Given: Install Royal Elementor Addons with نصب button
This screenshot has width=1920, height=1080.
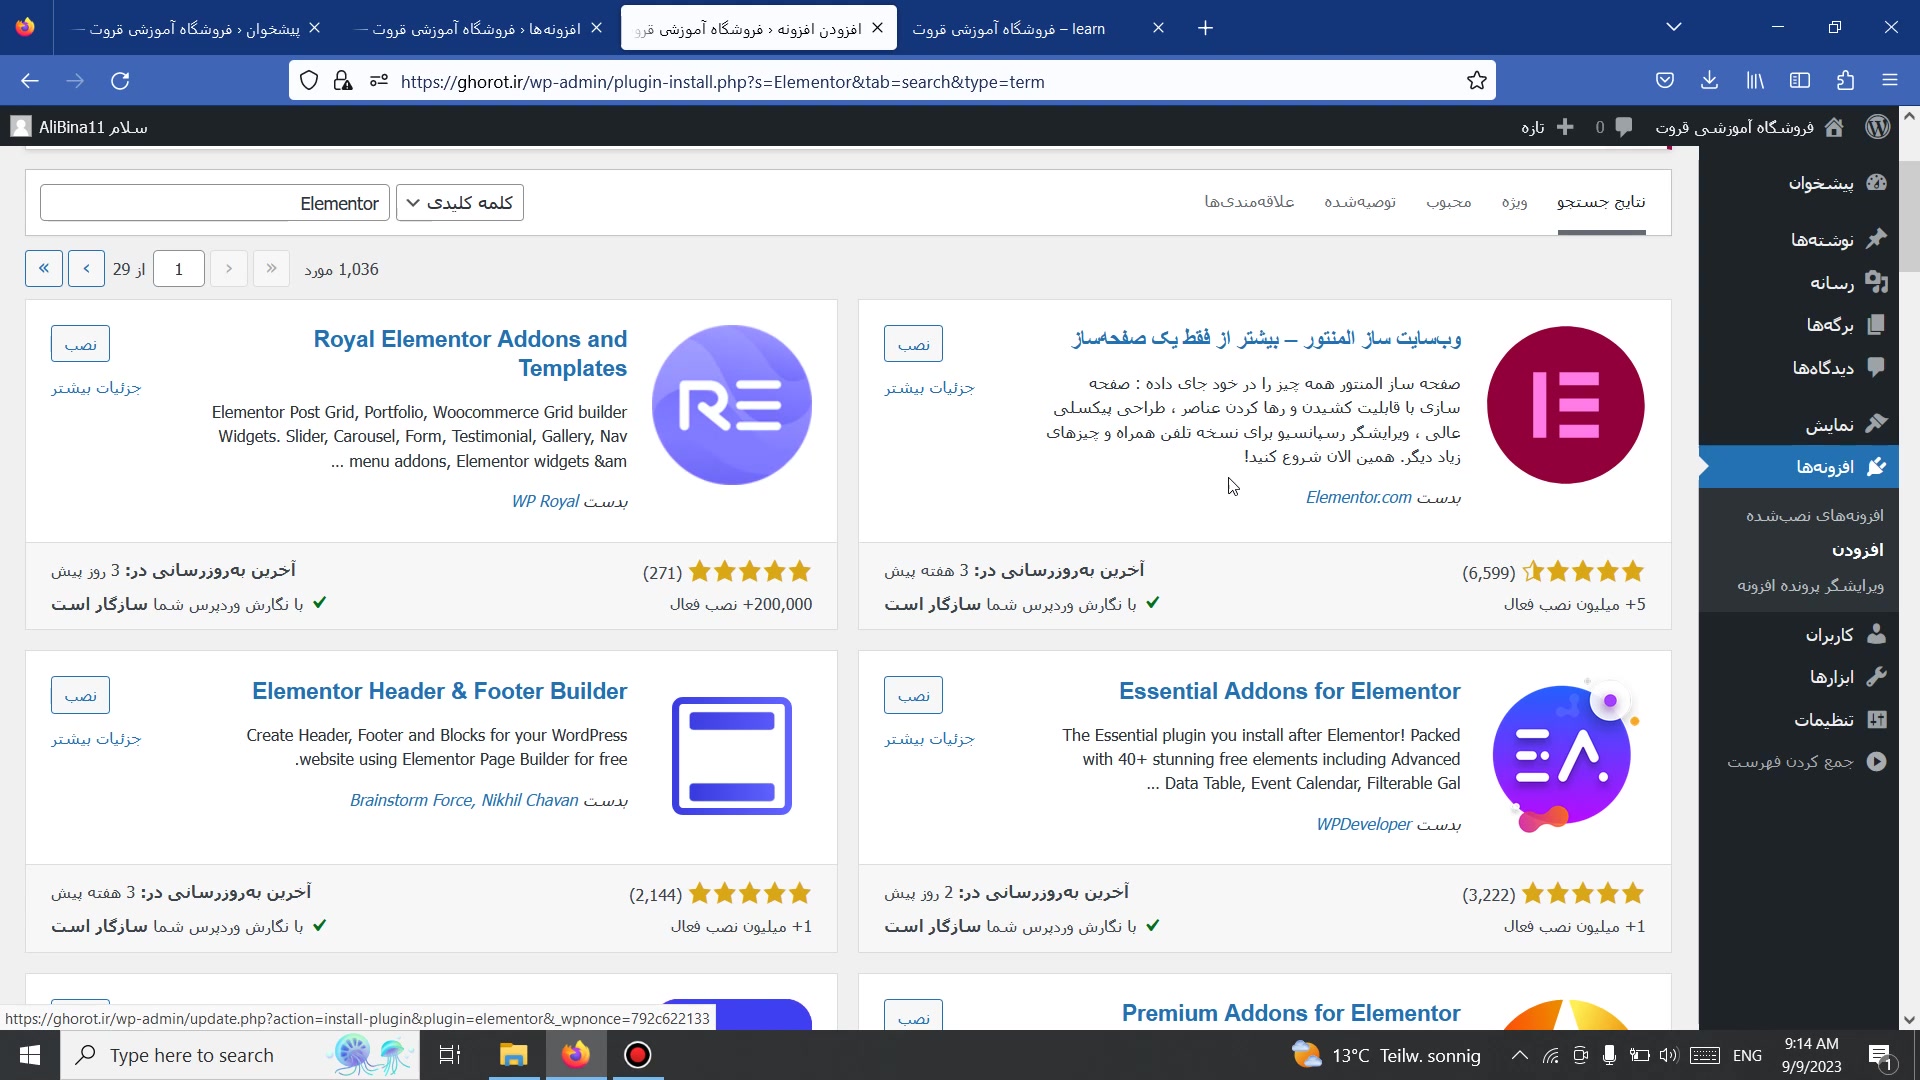Looking at the screenshot, I should click(80, 344).
